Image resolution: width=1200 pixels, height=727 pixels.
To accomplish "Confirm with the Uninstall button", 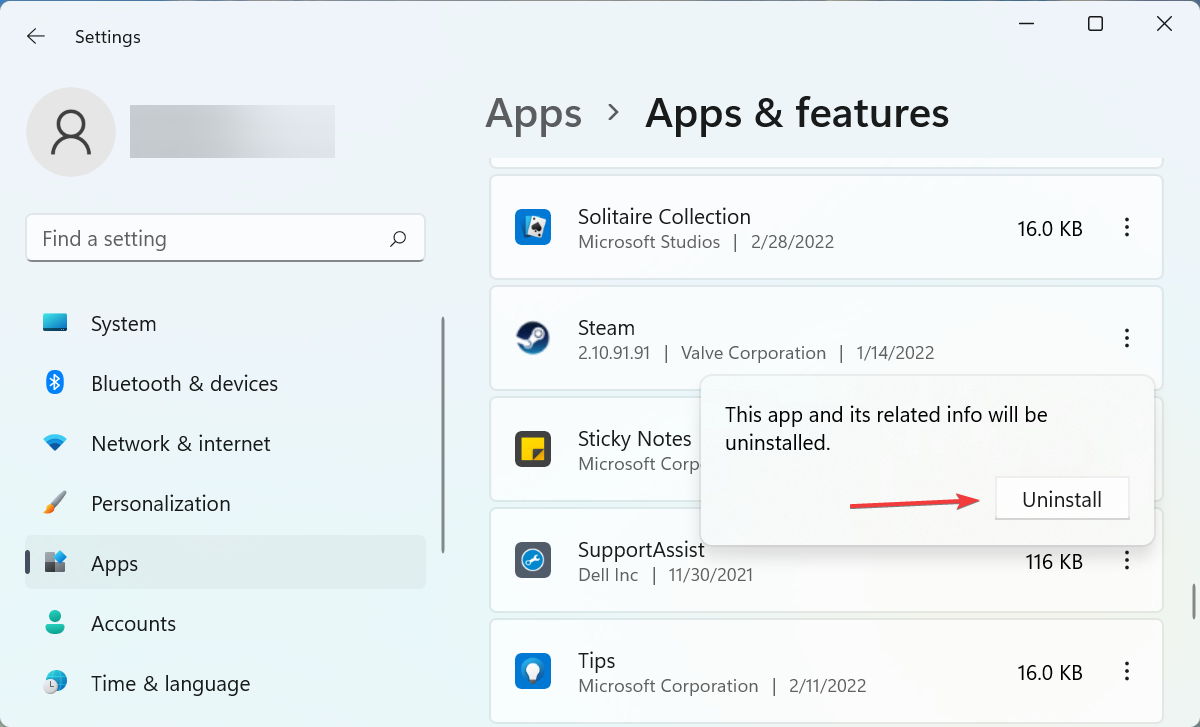I will [x=1062, y=499].
